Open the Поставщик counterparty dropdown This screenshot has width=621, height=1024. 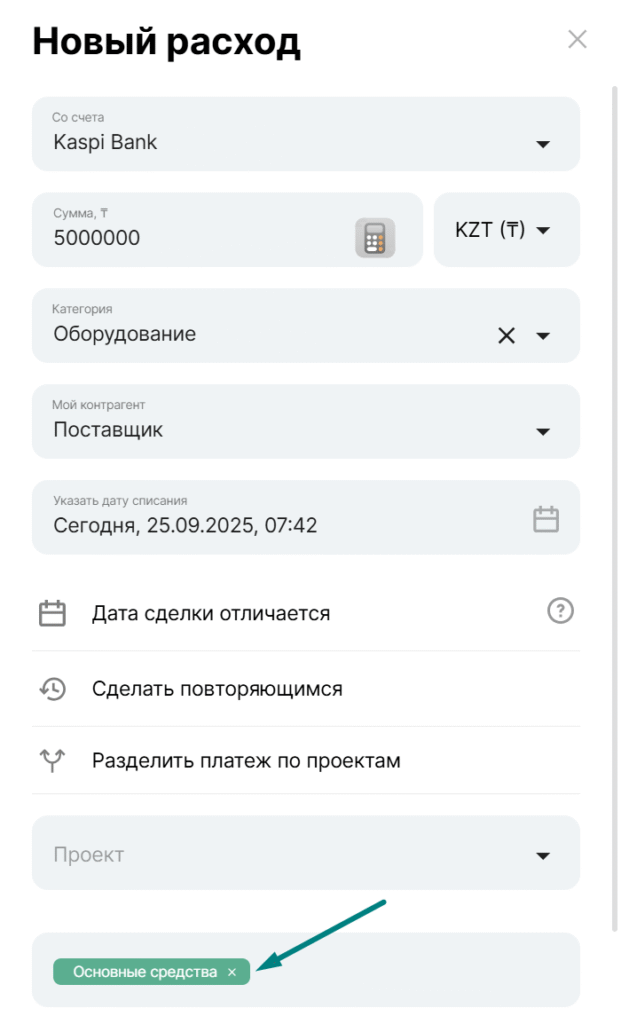[x=543, y=432]
